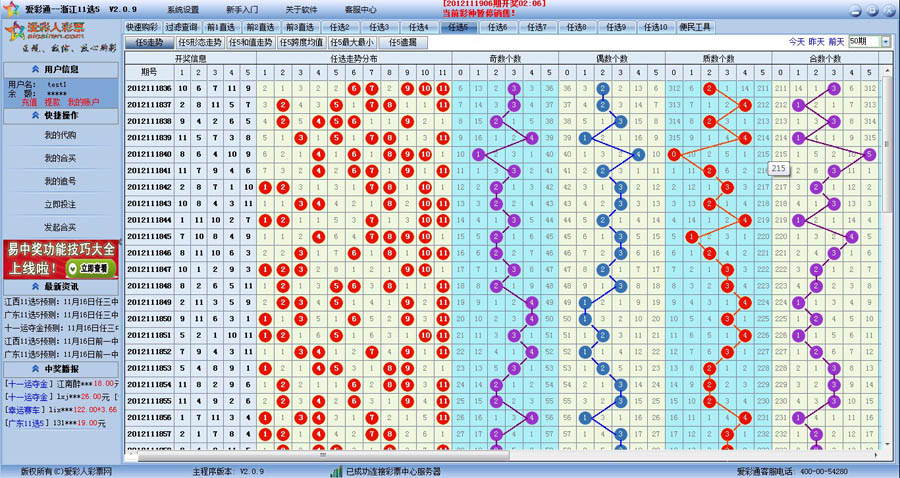Show 前天 results link
The width and height of the screenshot is (900, 478).
click(x=836, y=42)
